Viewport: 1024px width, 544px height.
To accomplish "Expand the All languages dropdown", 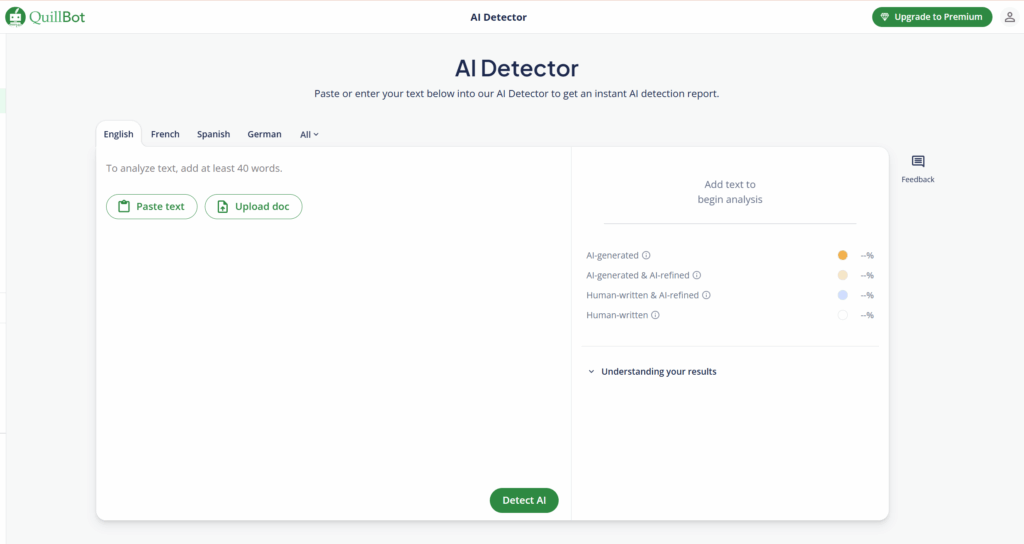I will 309,134.
